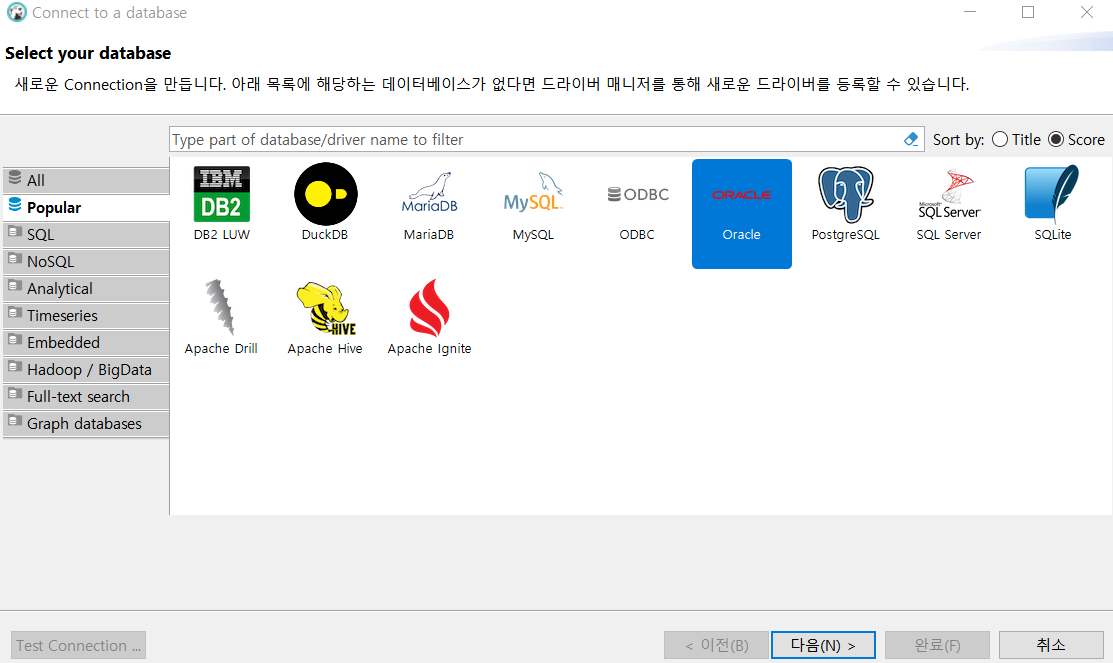Open the Analytical category
Image resolution: width=1113 pixels, height=663 pixels.
tap(86, 288)
